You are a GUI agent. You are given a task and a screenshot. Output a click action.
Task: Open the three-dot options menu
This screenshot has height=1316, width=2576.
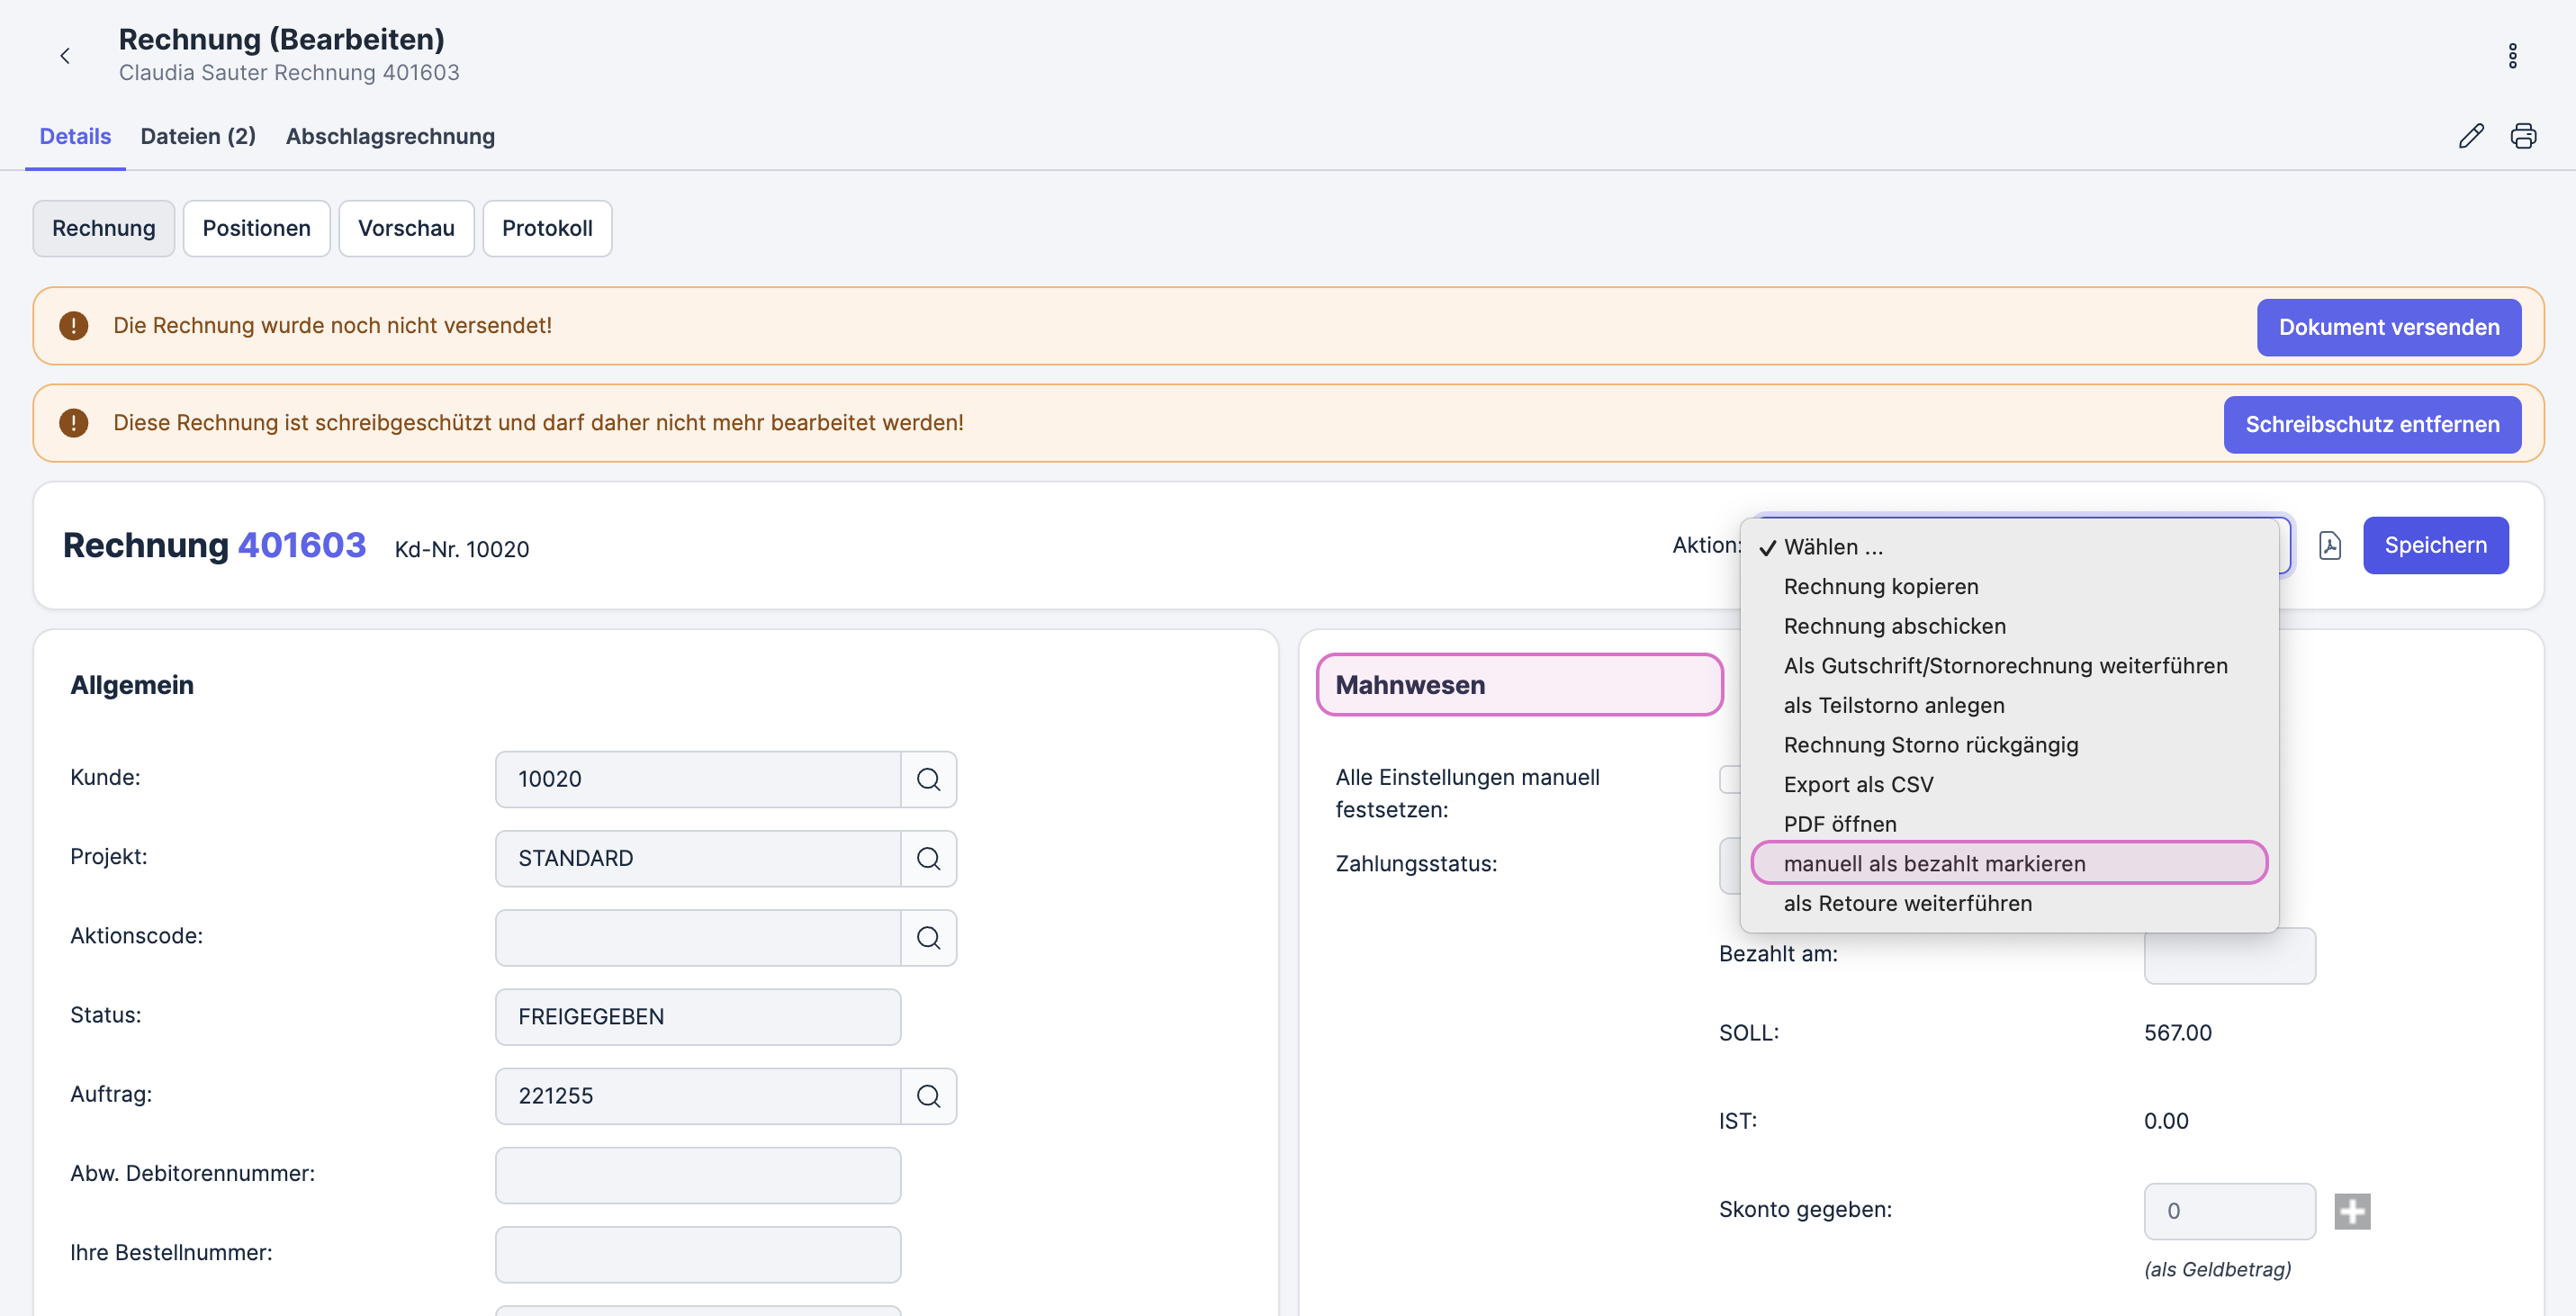(x=2512, y=56)
